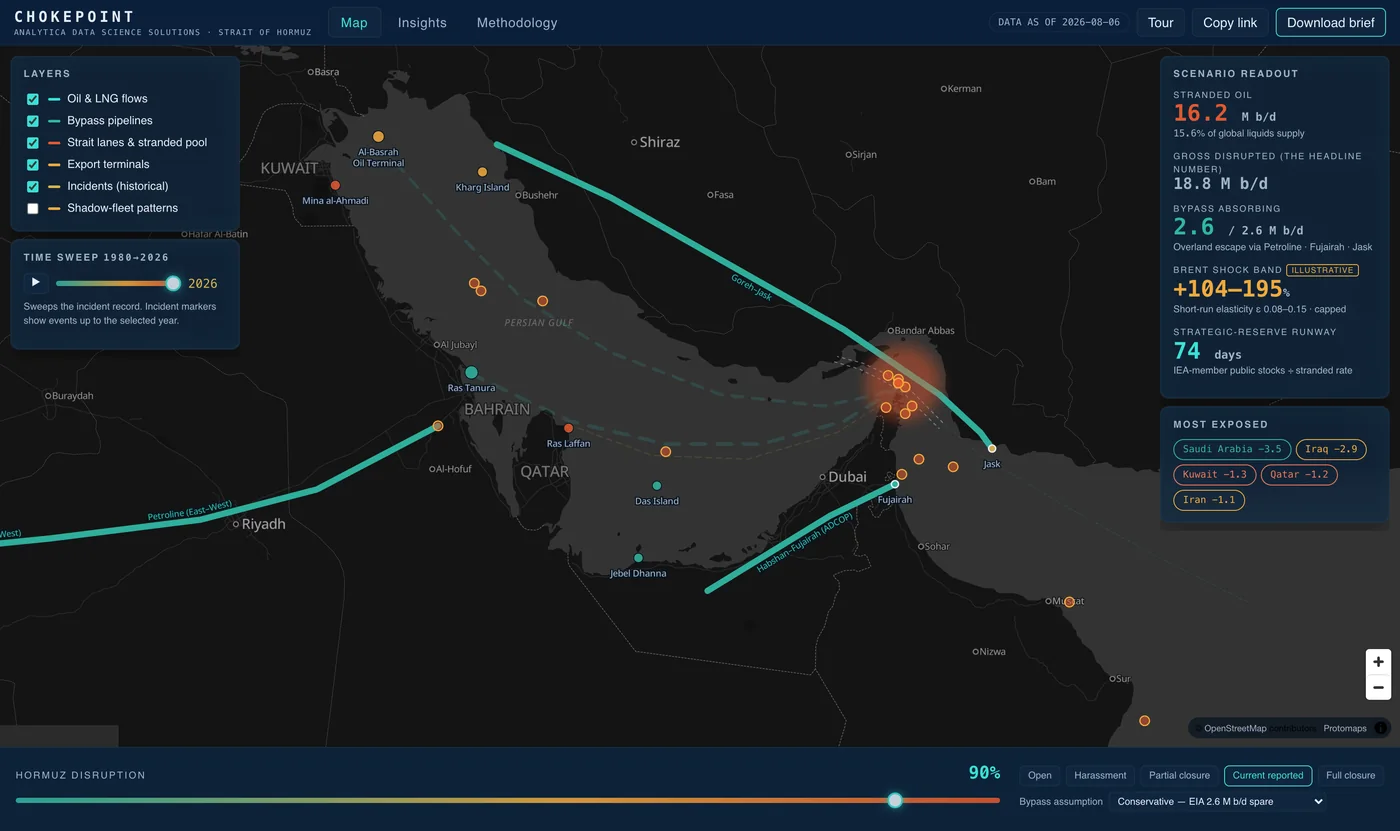The image size is (1400, 831).
Task: Click the +104–195% Brent shock value
Action: (1231, 289)
